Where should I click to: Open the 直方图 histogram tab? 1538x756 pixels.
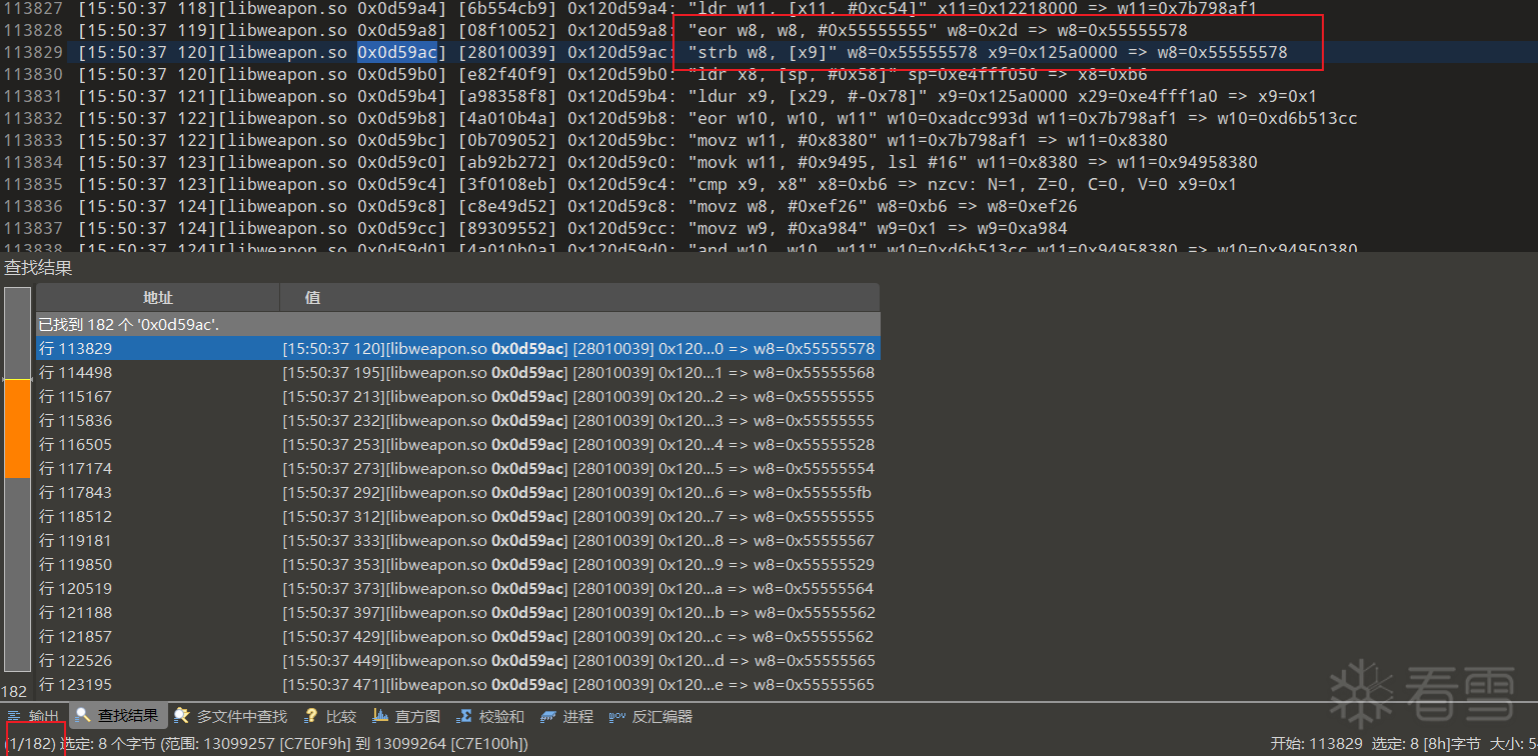[406, 716]
